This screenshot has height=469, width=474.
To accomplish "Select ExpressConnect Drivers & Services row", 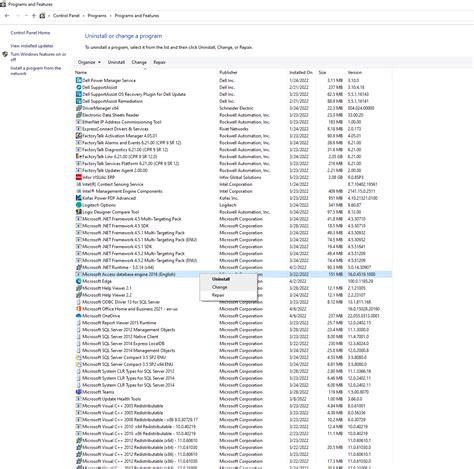I will [x=233, y=129].
